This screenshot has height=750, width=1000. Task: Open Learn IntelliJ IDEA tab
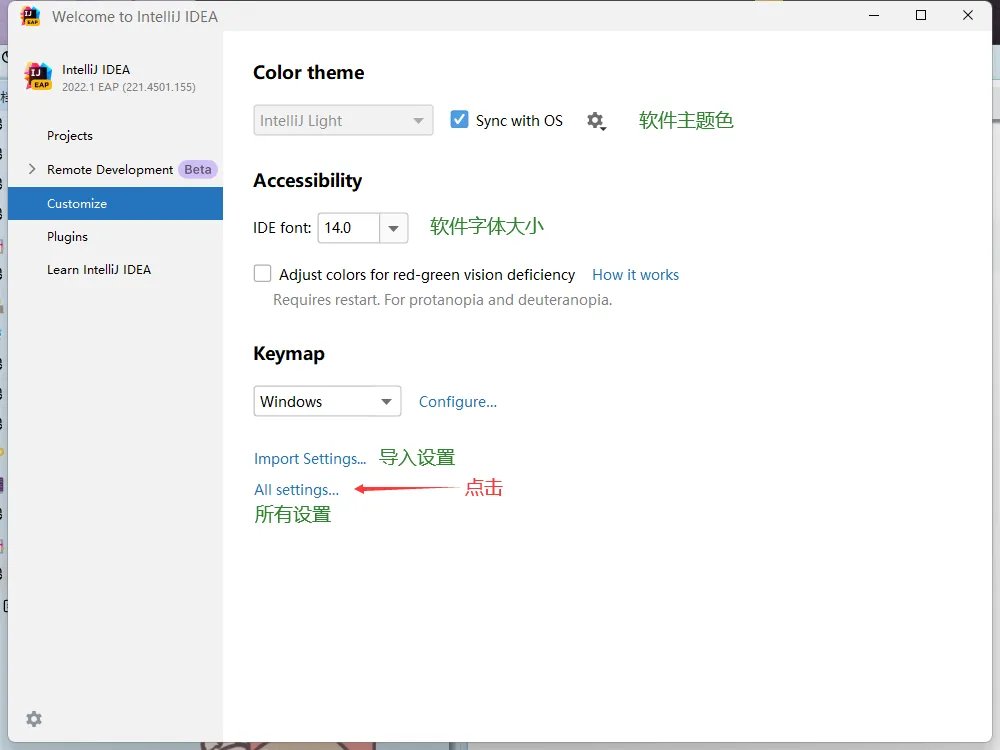pos(99,270)
